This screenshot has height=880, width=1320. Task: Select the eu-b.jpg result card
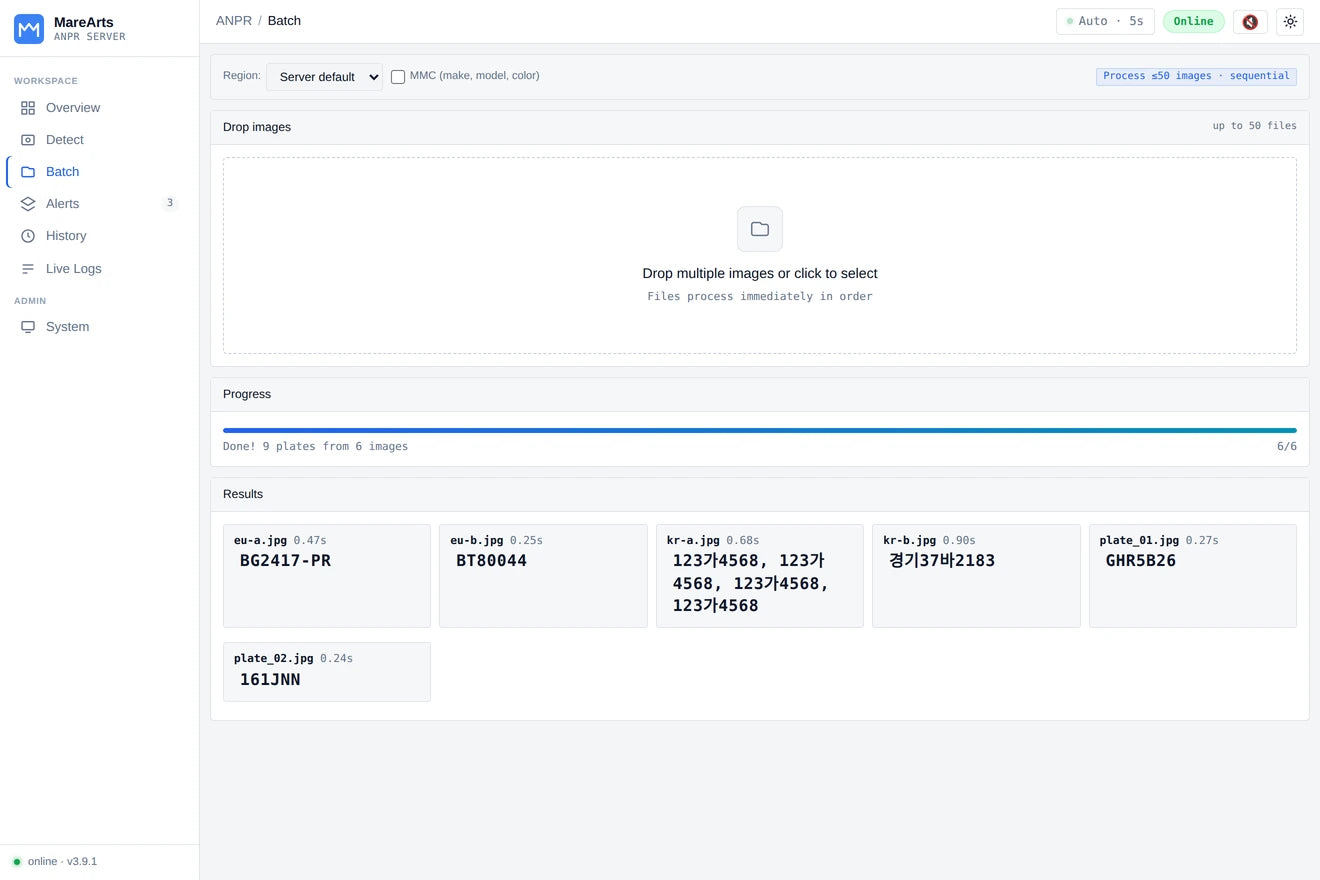point(543,576)
